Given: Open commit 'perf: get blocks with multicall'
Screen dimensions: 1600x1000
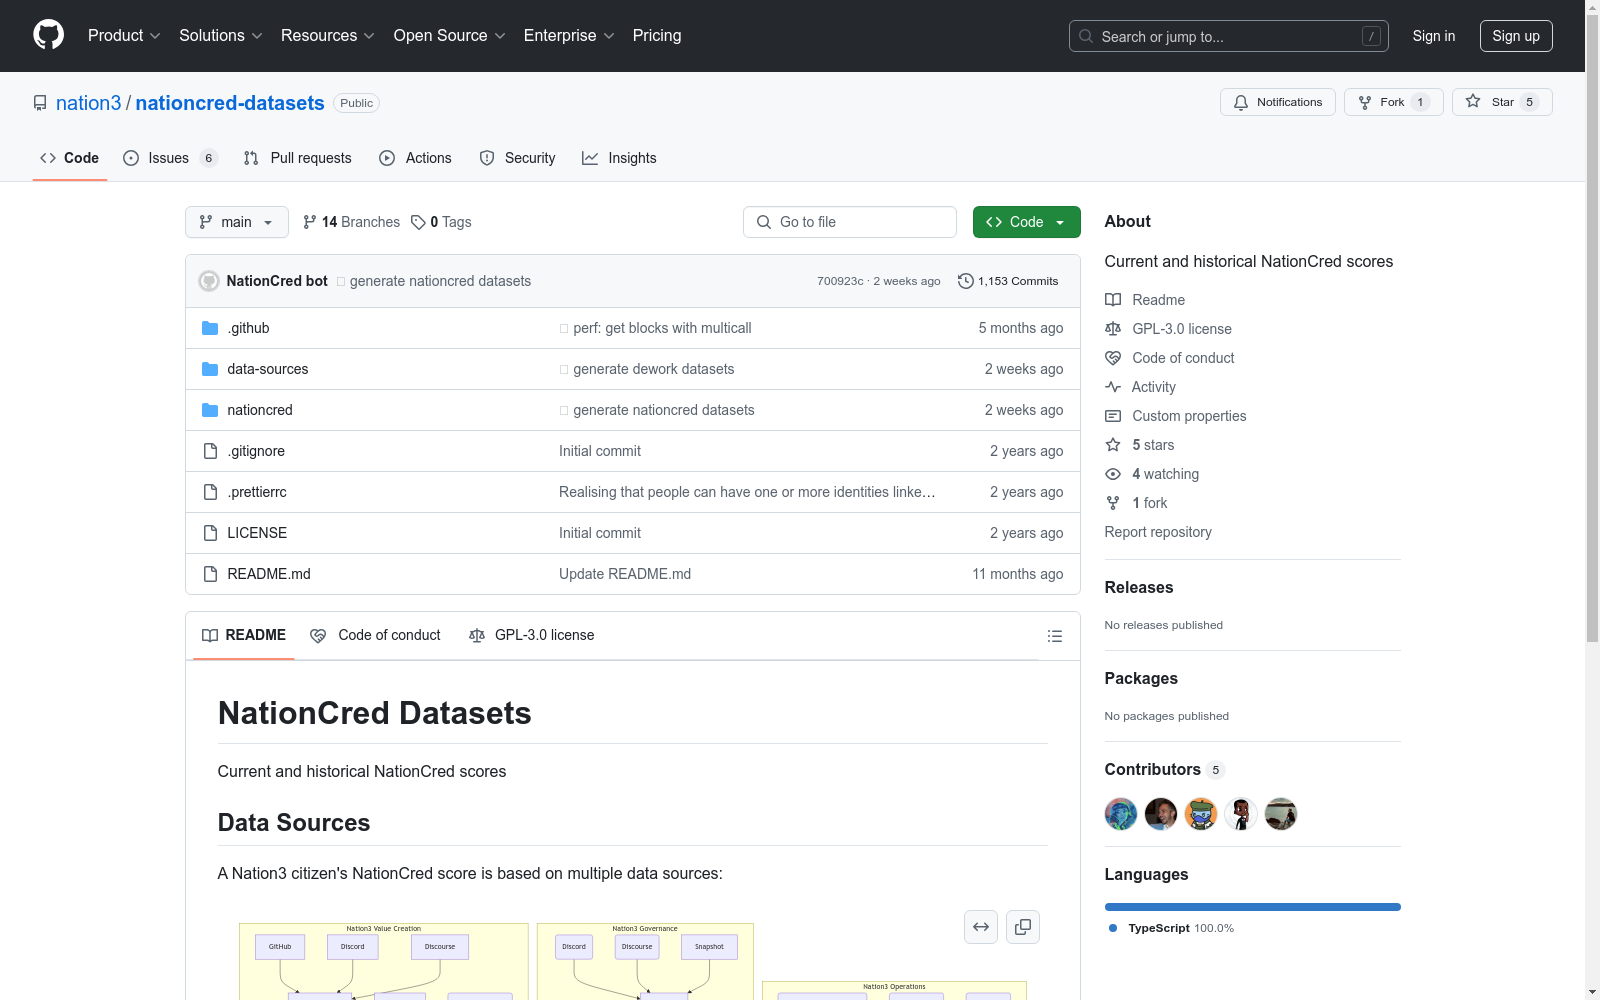Looking at the screenshot, I should point(662,328).
